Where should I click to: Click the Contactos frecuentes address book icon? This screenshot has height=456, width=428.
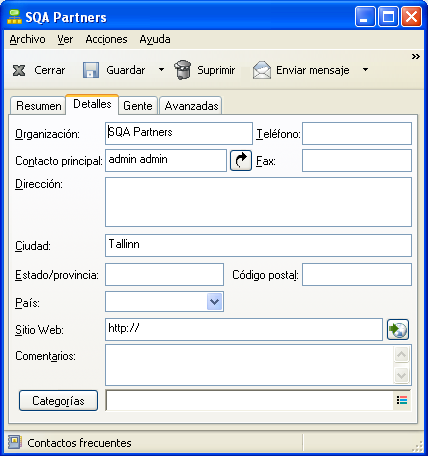[x=14, y=442]
